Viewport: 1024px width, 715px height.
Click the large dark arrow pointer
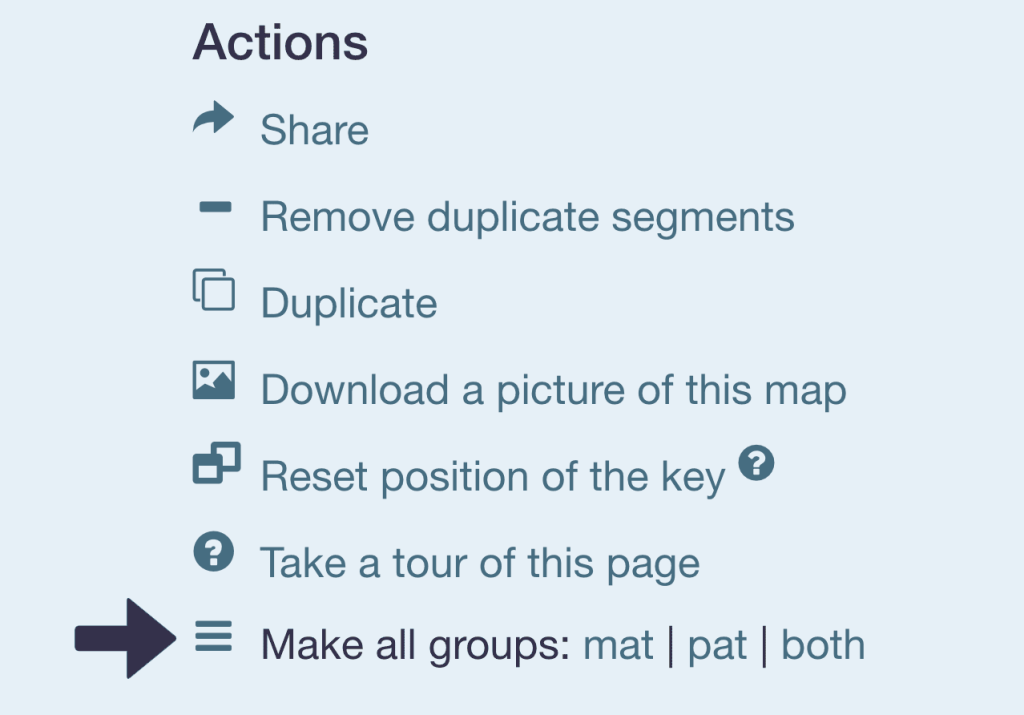[x=123, y=637]
